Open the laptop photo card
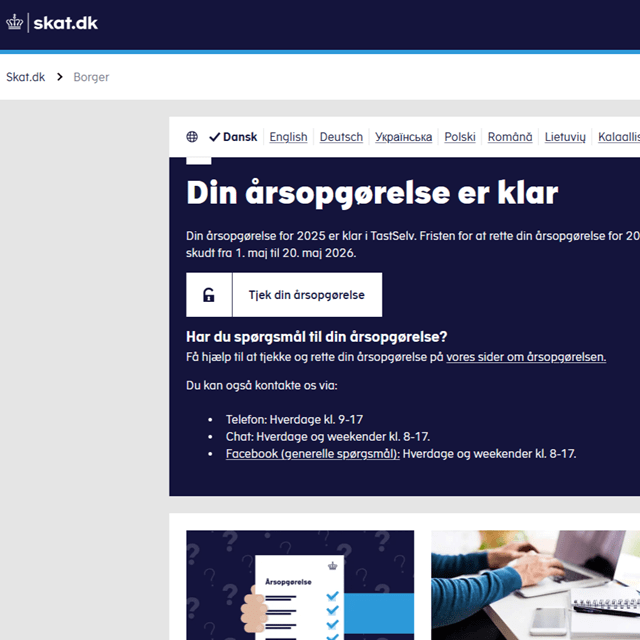 coord(535,585)
